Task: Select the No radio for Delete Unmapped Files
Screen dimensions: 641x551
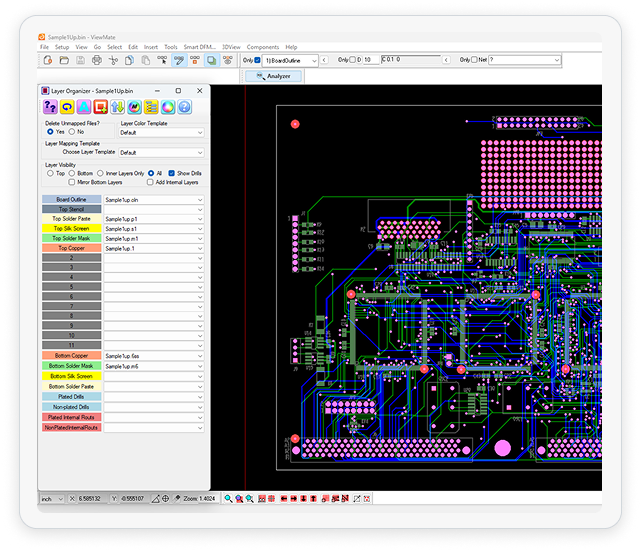Action: click(71, 132)
